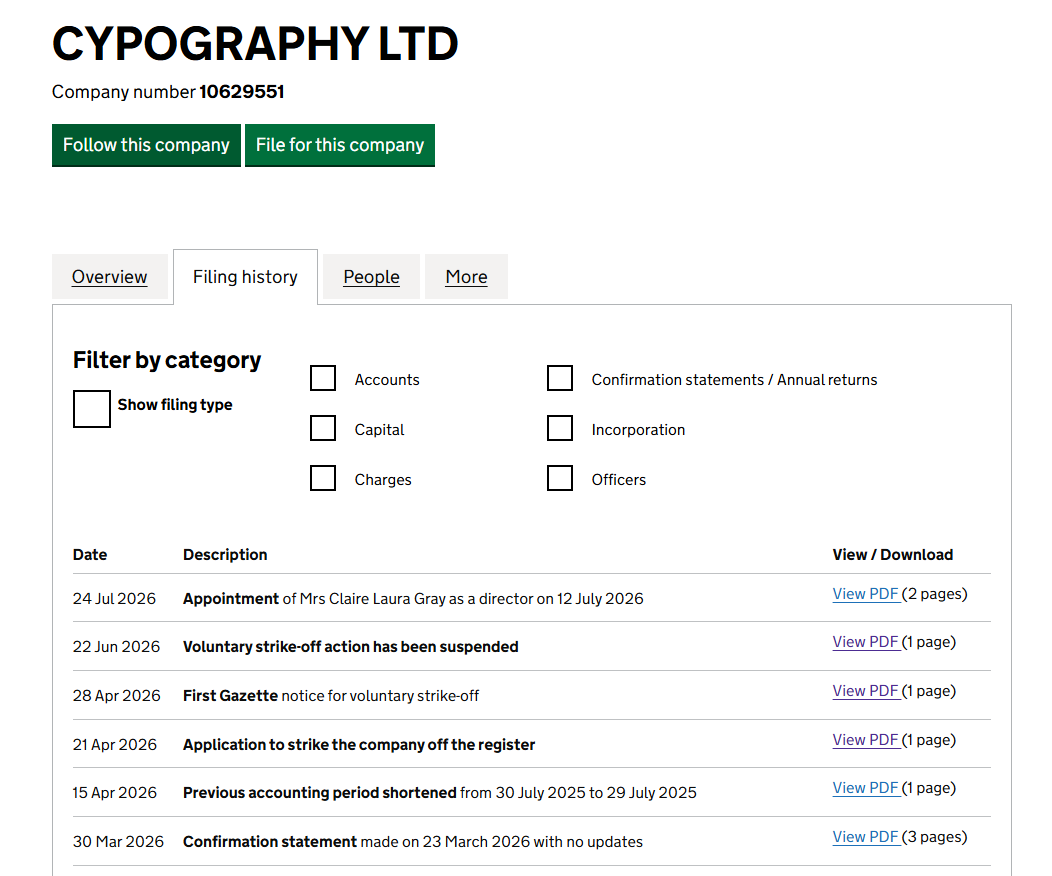Viewport: 1052px width, 876px height.
Task: Click Previous accounting period shortened description
Action: pos(439,793)
